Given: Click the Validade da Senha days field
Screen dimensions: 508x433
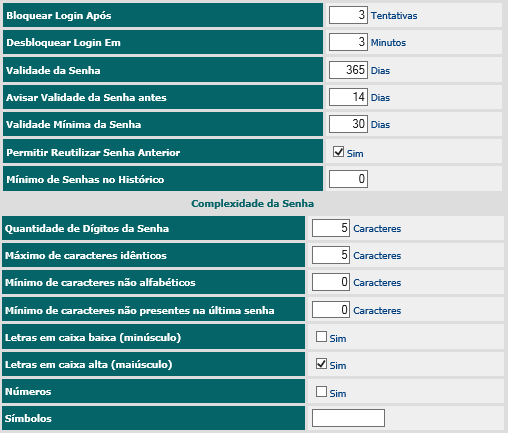Looking at the screenshot, I should coord(348,70).
